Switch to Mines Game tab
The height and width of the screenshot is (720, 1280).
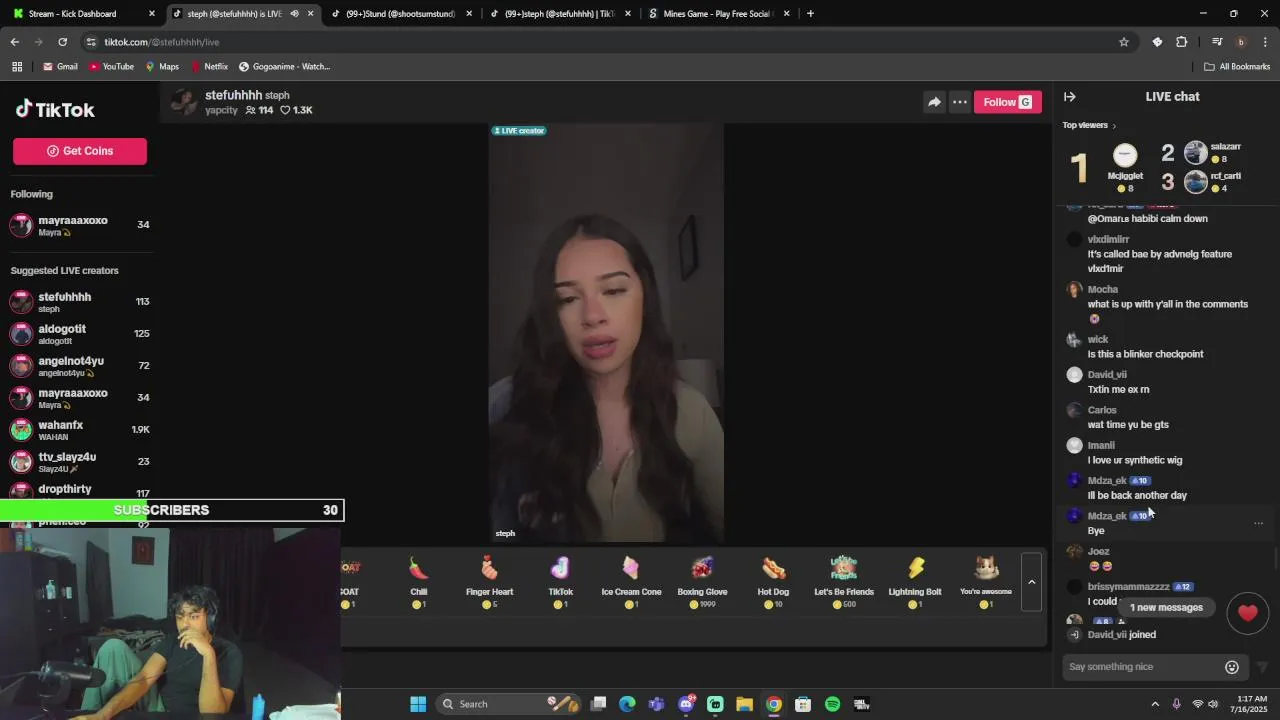pos(718,14)
